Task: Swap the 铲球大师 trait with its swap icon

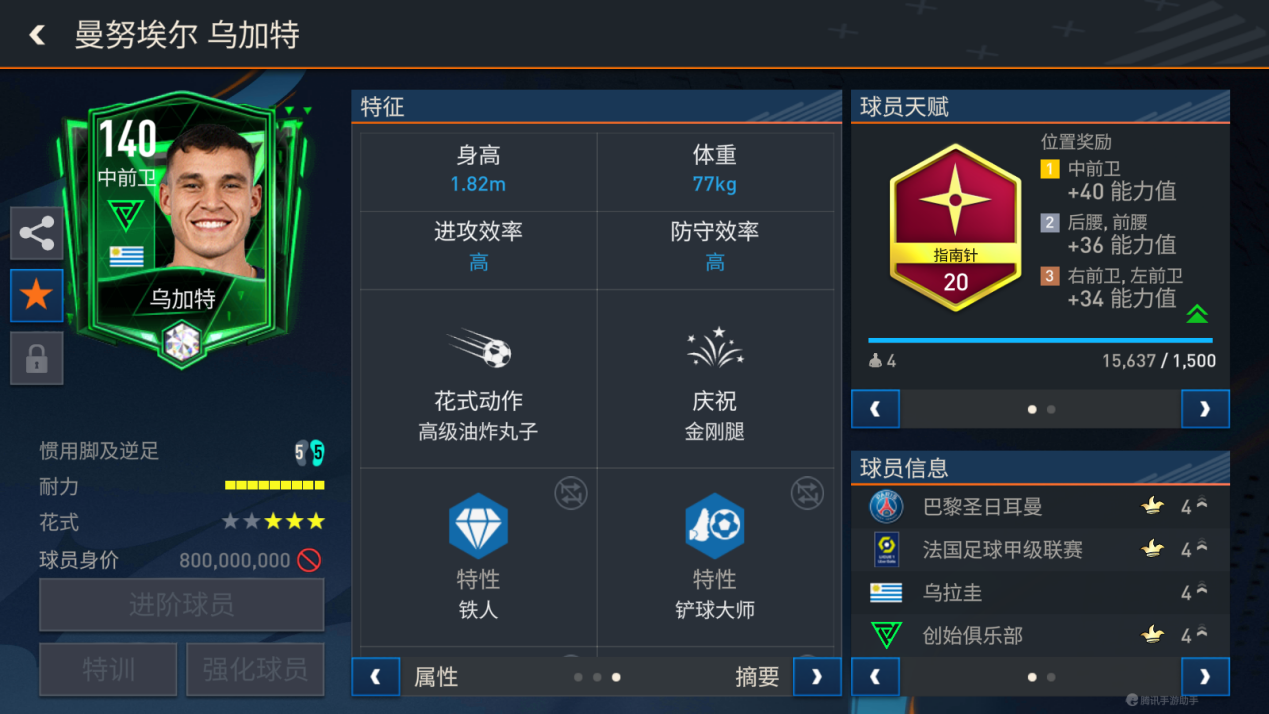Action: pyautogui.click(x=807, y=493)
